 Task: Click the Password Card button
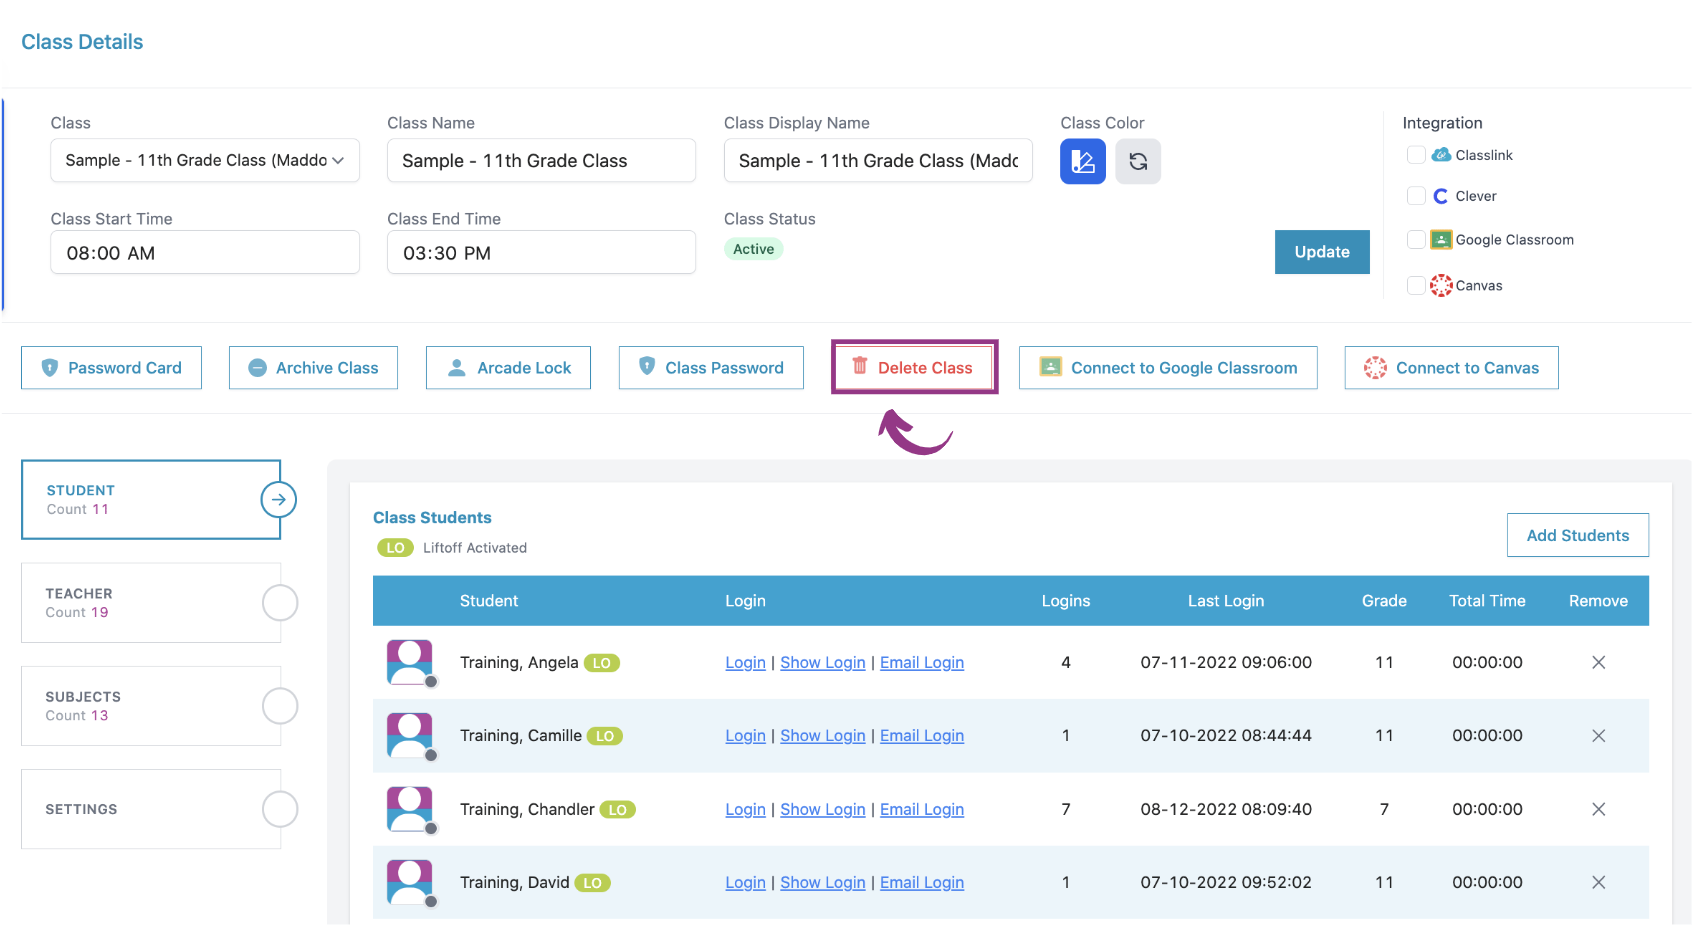point(111,368)
